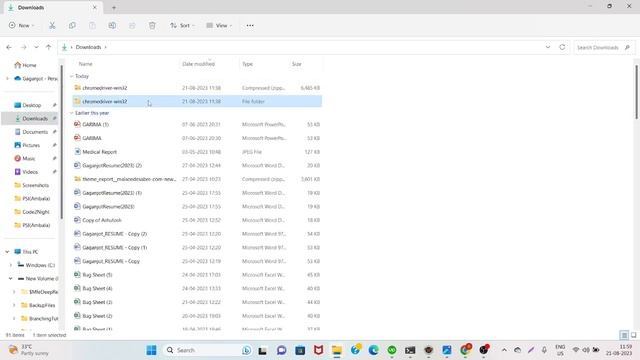Sort by the Type column header

264,64
